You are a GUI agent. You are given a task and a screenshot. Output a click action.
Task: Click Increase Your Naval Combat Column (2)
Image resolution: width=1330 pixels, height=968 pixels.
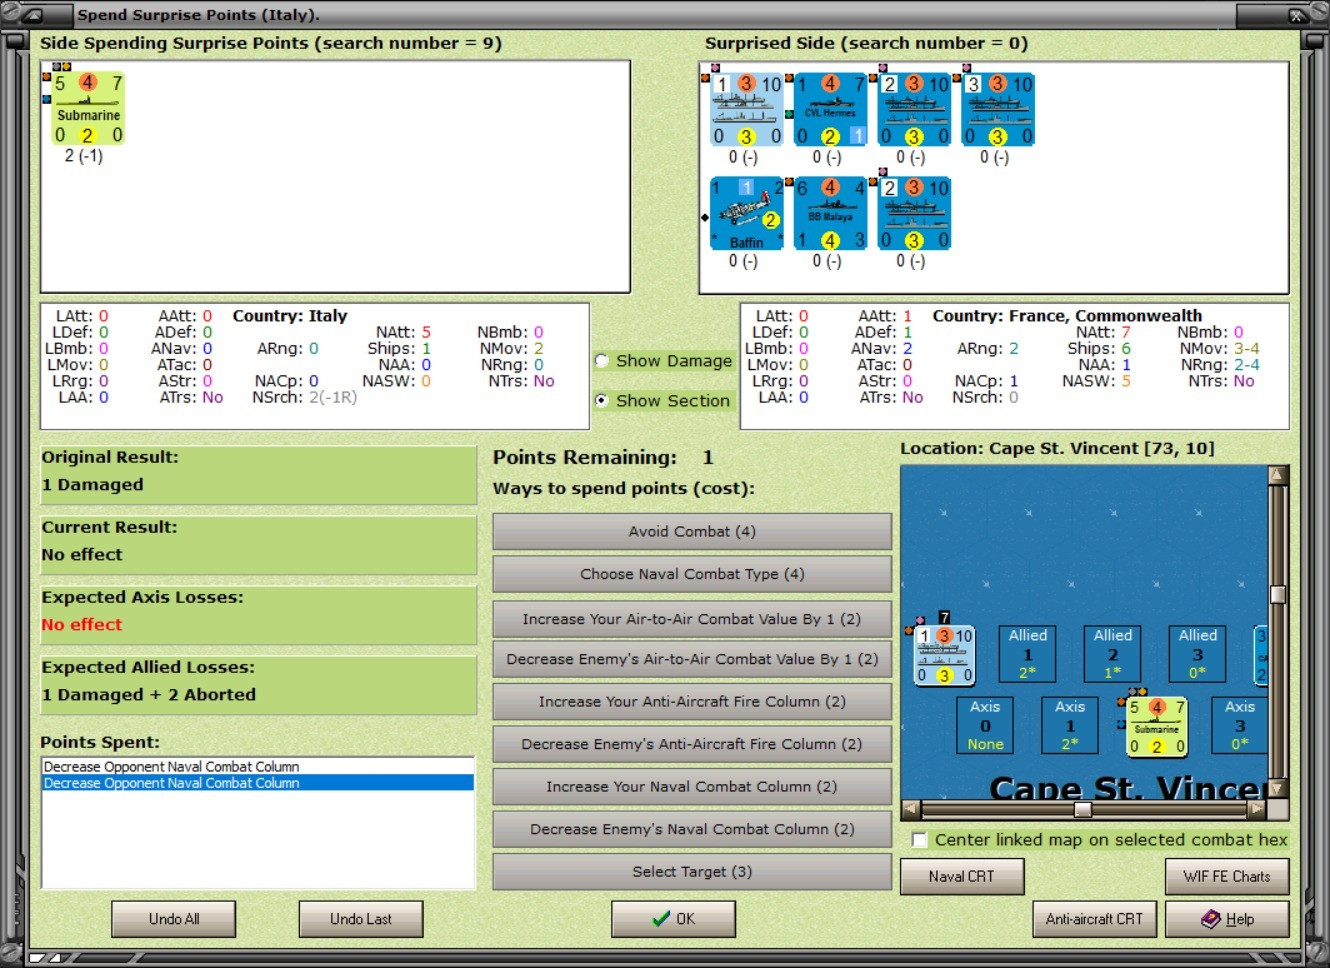click(x=692, y=787)
